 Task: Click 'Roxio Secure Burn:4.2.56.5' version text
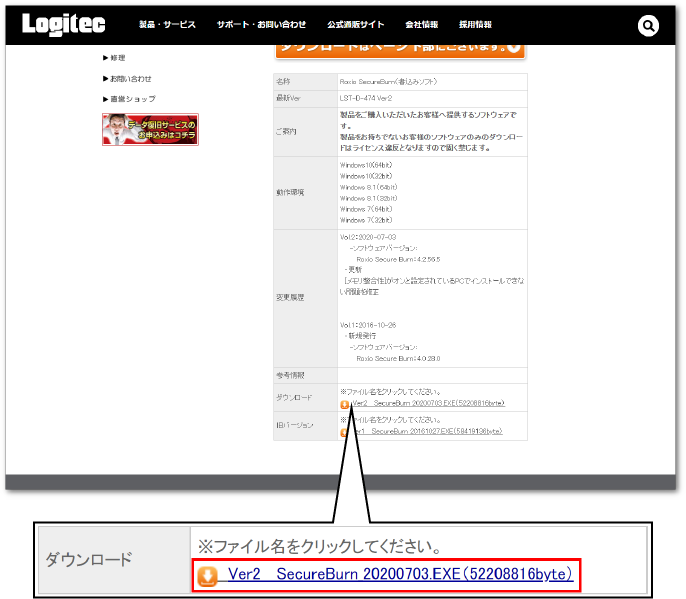pos(398,259)
